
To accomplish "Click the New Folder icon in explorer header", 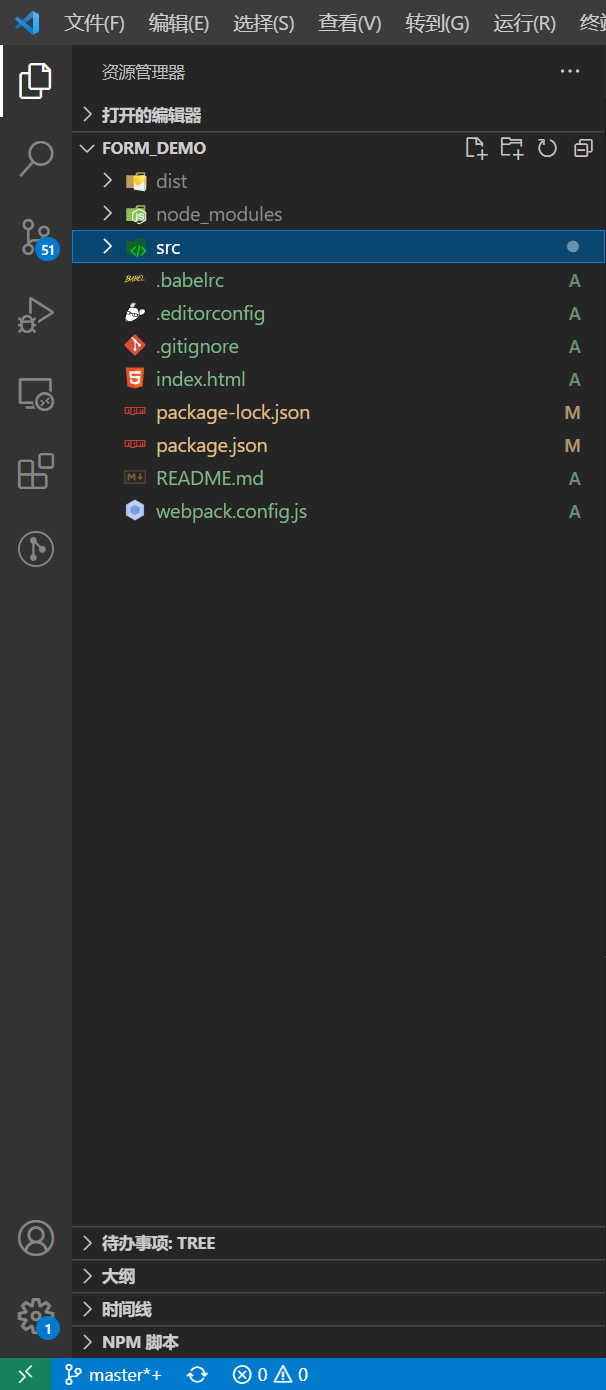I will [512, 148].
